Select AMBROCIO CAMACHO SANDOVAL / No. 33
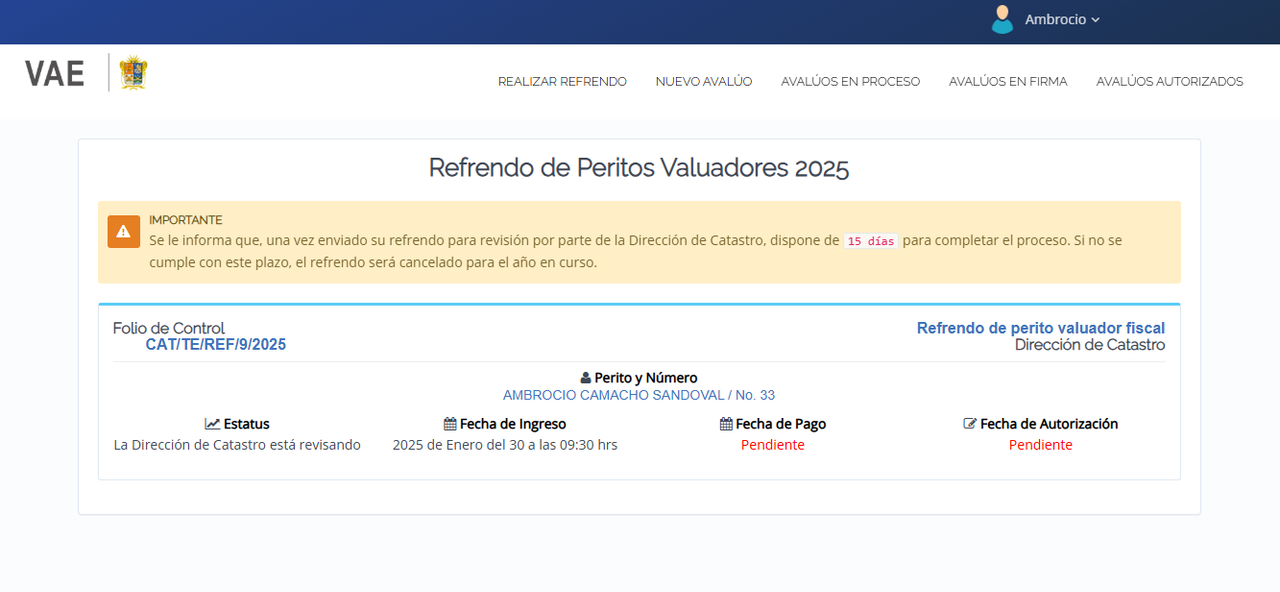1280x592 pixels. pos(639,395)
